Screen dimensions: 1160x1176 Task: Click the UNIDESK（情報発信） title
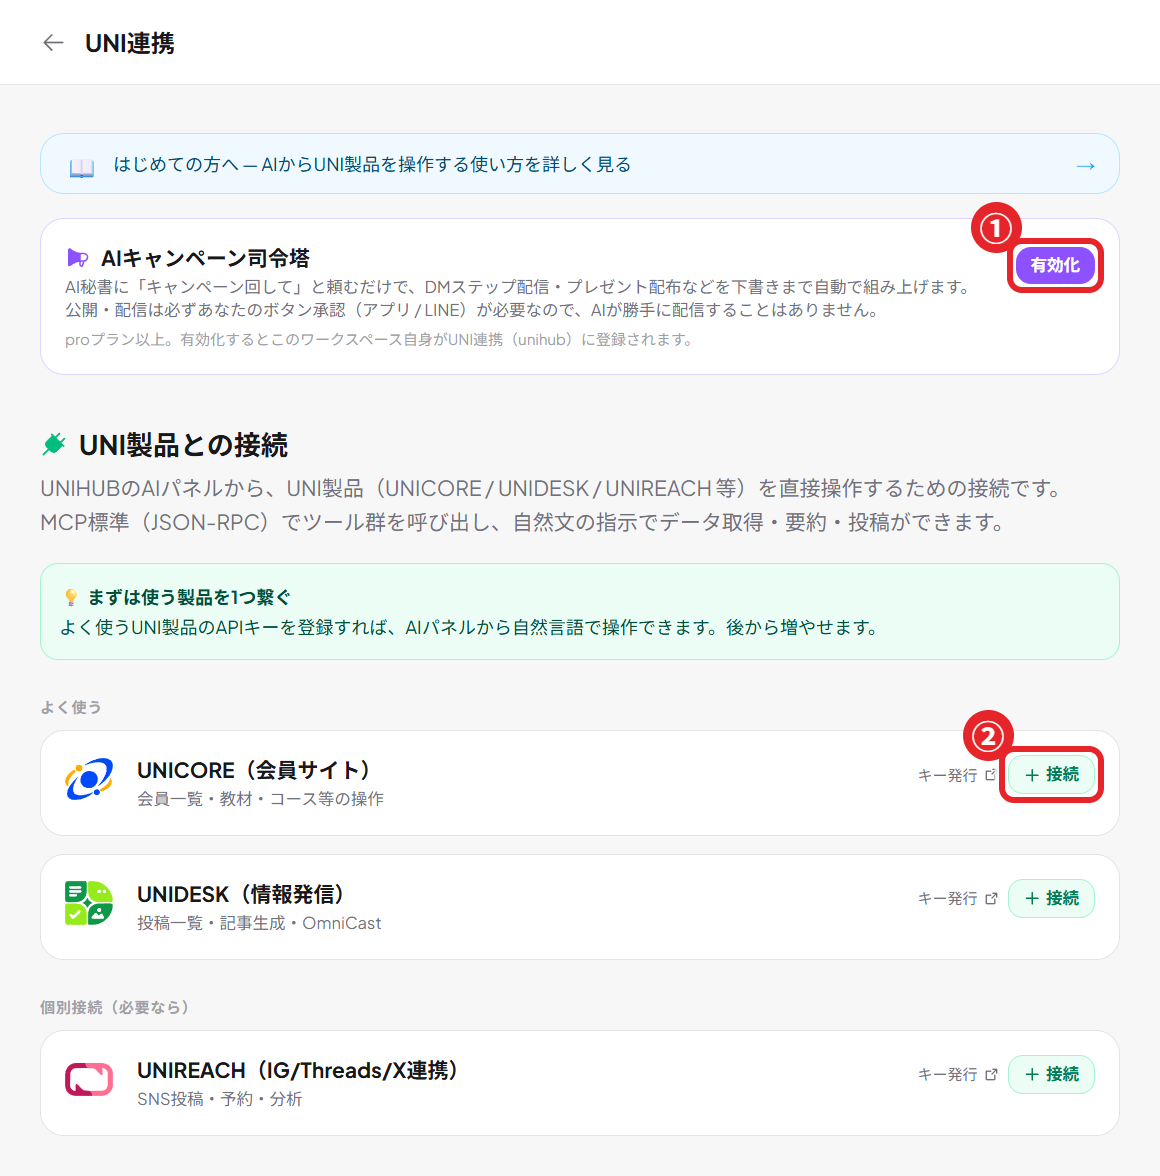pos(241,894)
